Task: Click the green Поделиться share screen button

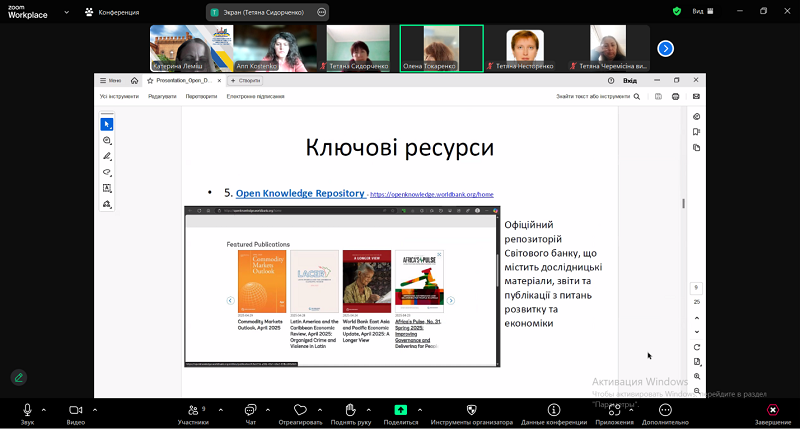Action: [400, 411]
